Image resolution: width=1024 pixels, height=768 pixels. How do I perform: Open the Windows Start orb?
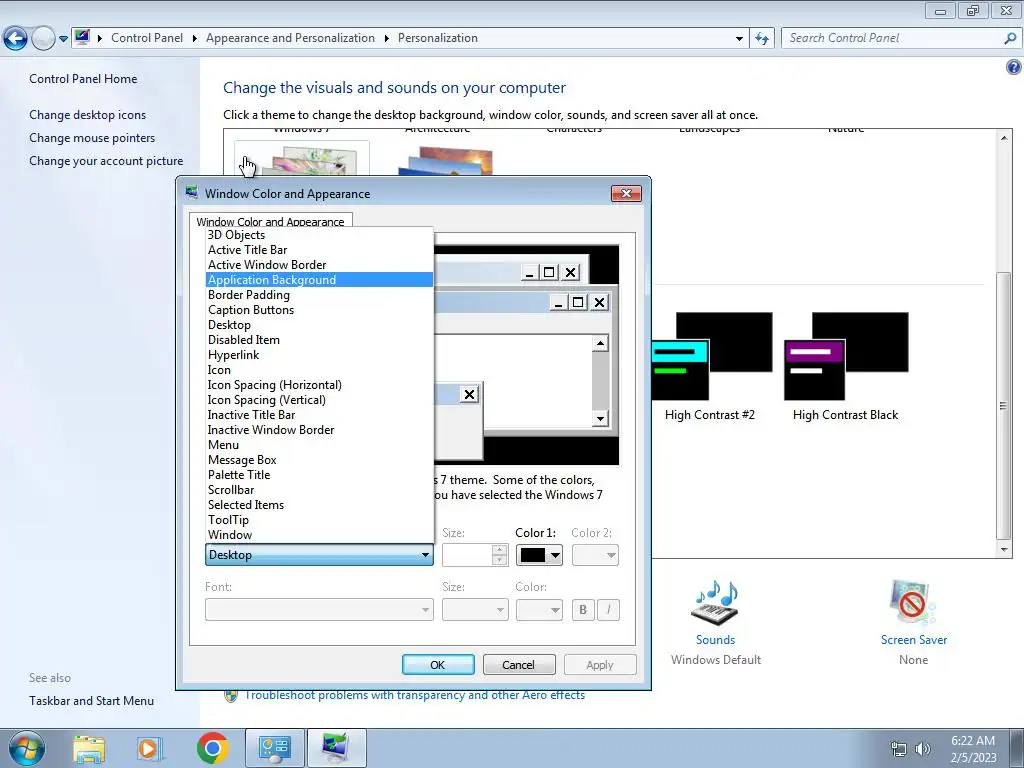26,748
